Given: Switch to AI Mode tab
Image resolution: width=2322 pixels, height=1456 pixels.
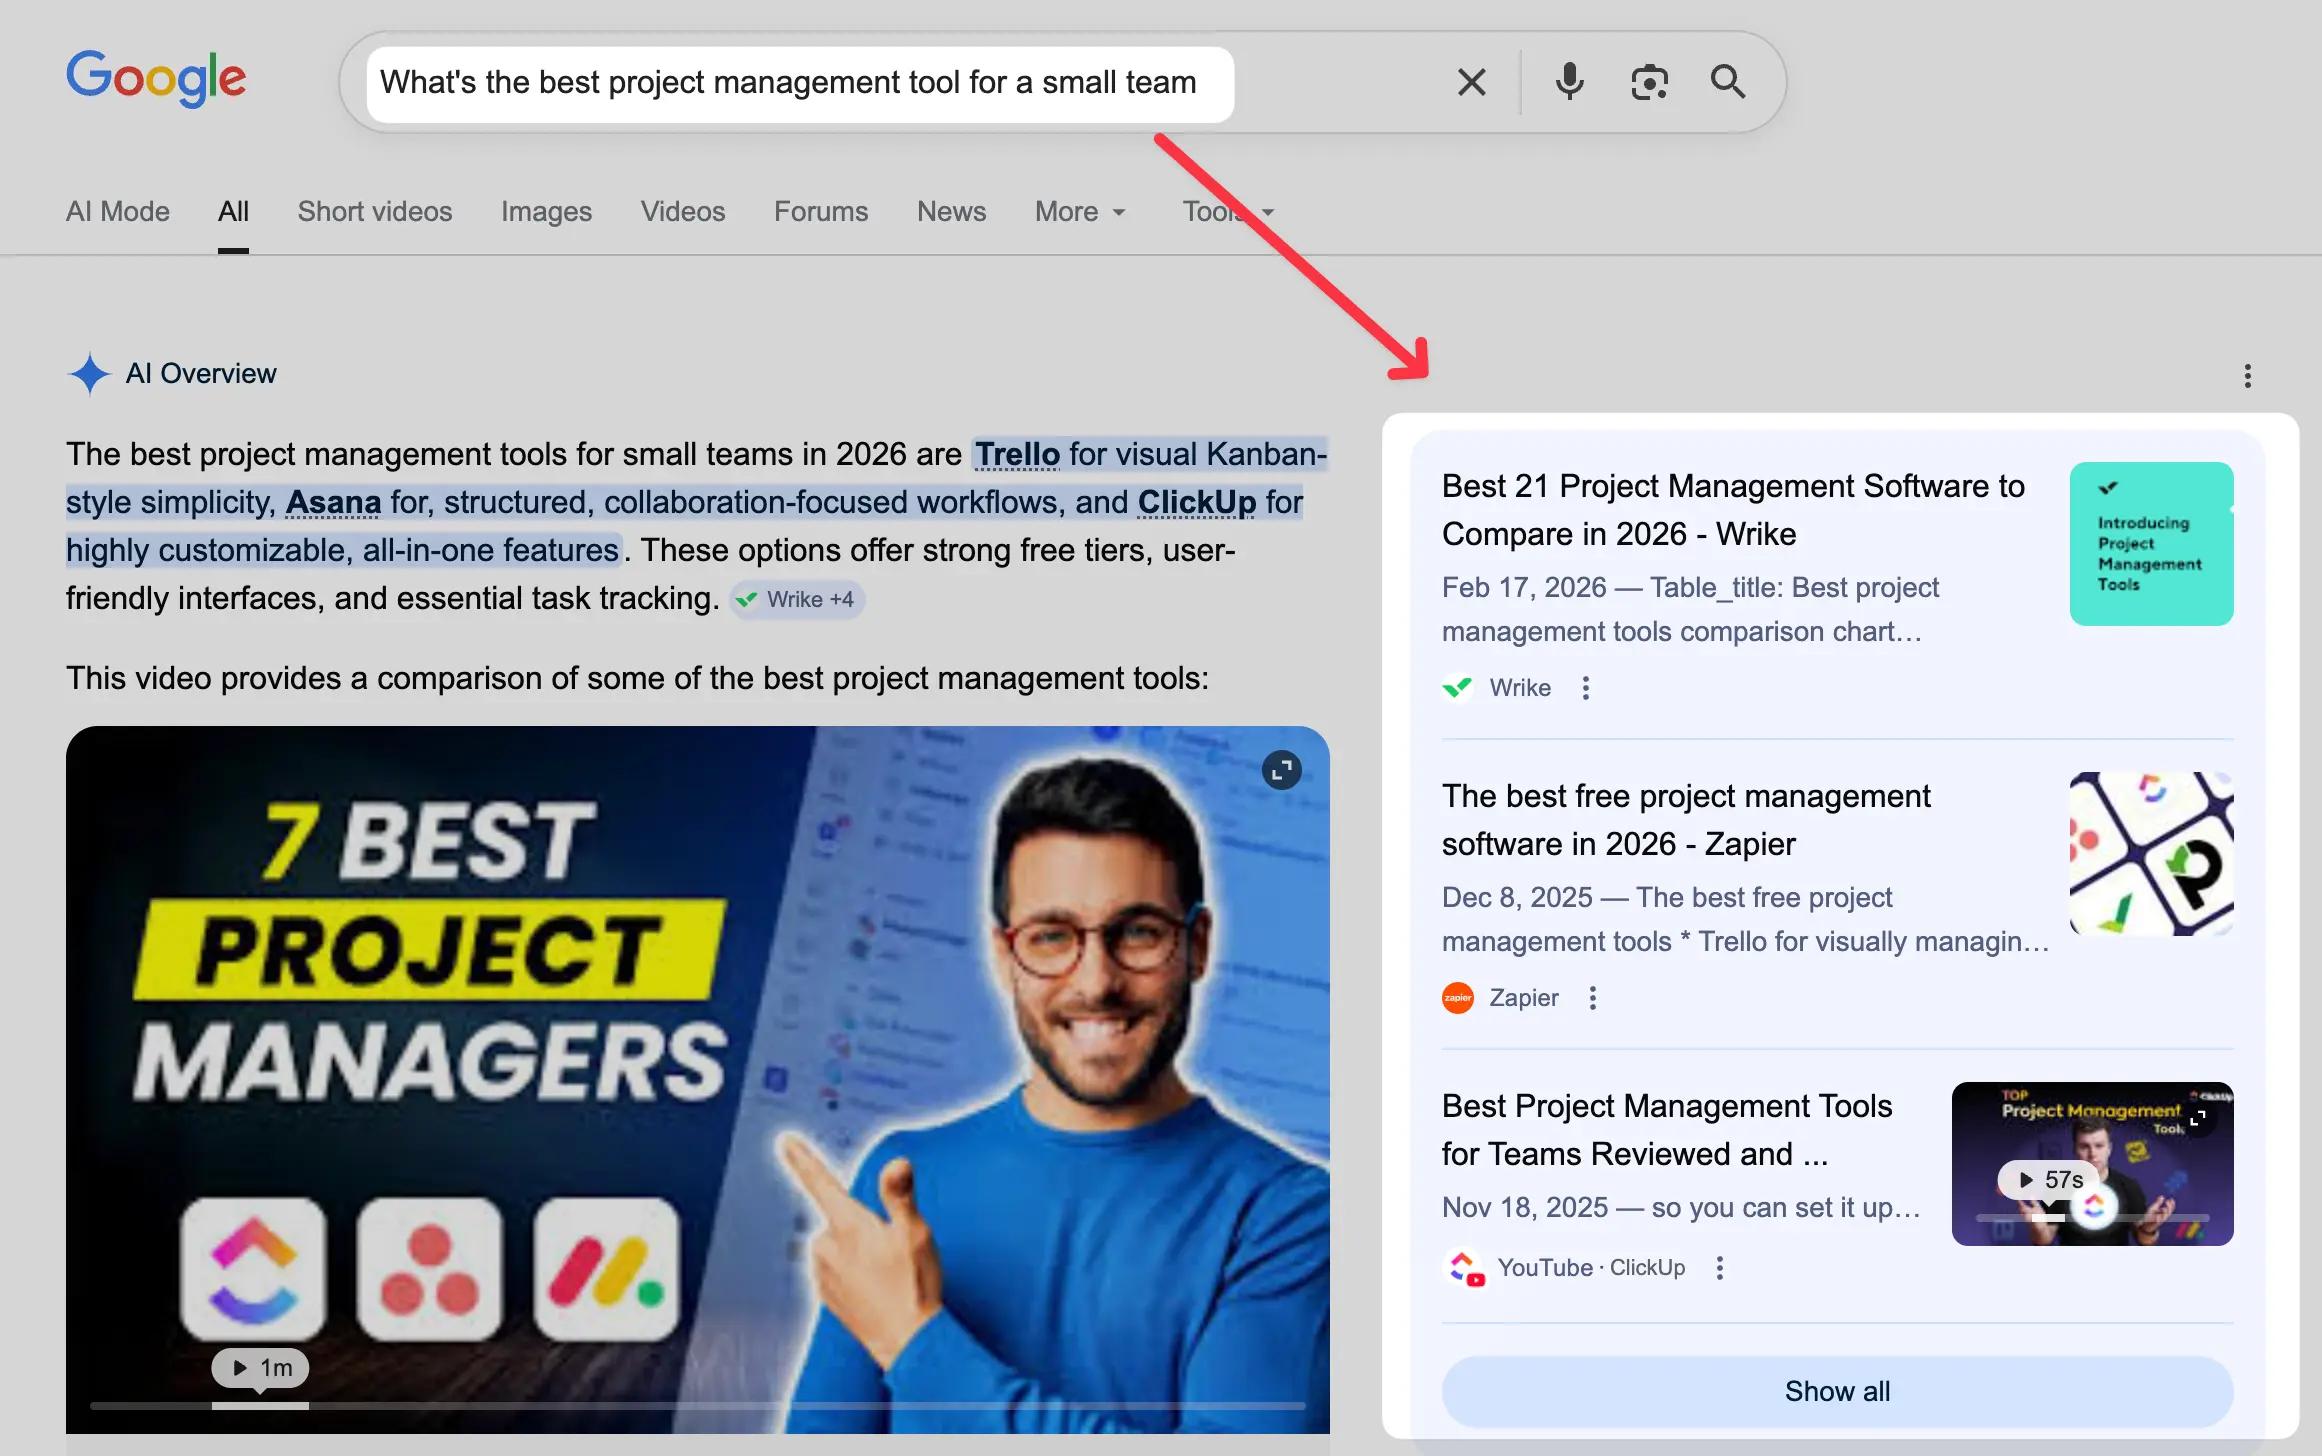Looking at the screenshot, I should click(x=118, y=212).
